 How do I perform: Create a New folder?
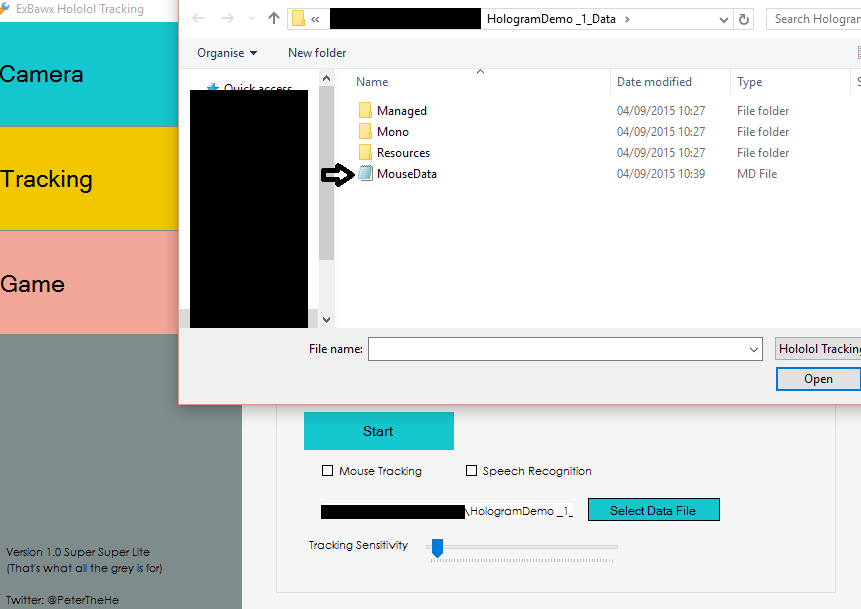[317, 53]
